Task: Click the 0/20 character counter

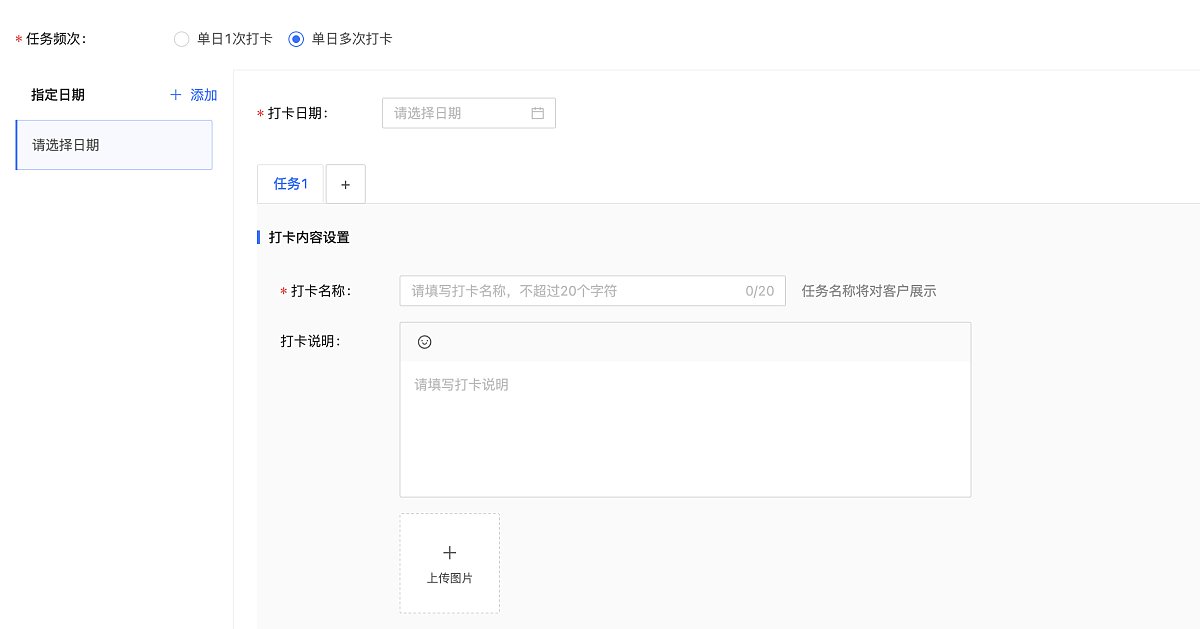Action: pyautogui.click(x=760, y=291)
